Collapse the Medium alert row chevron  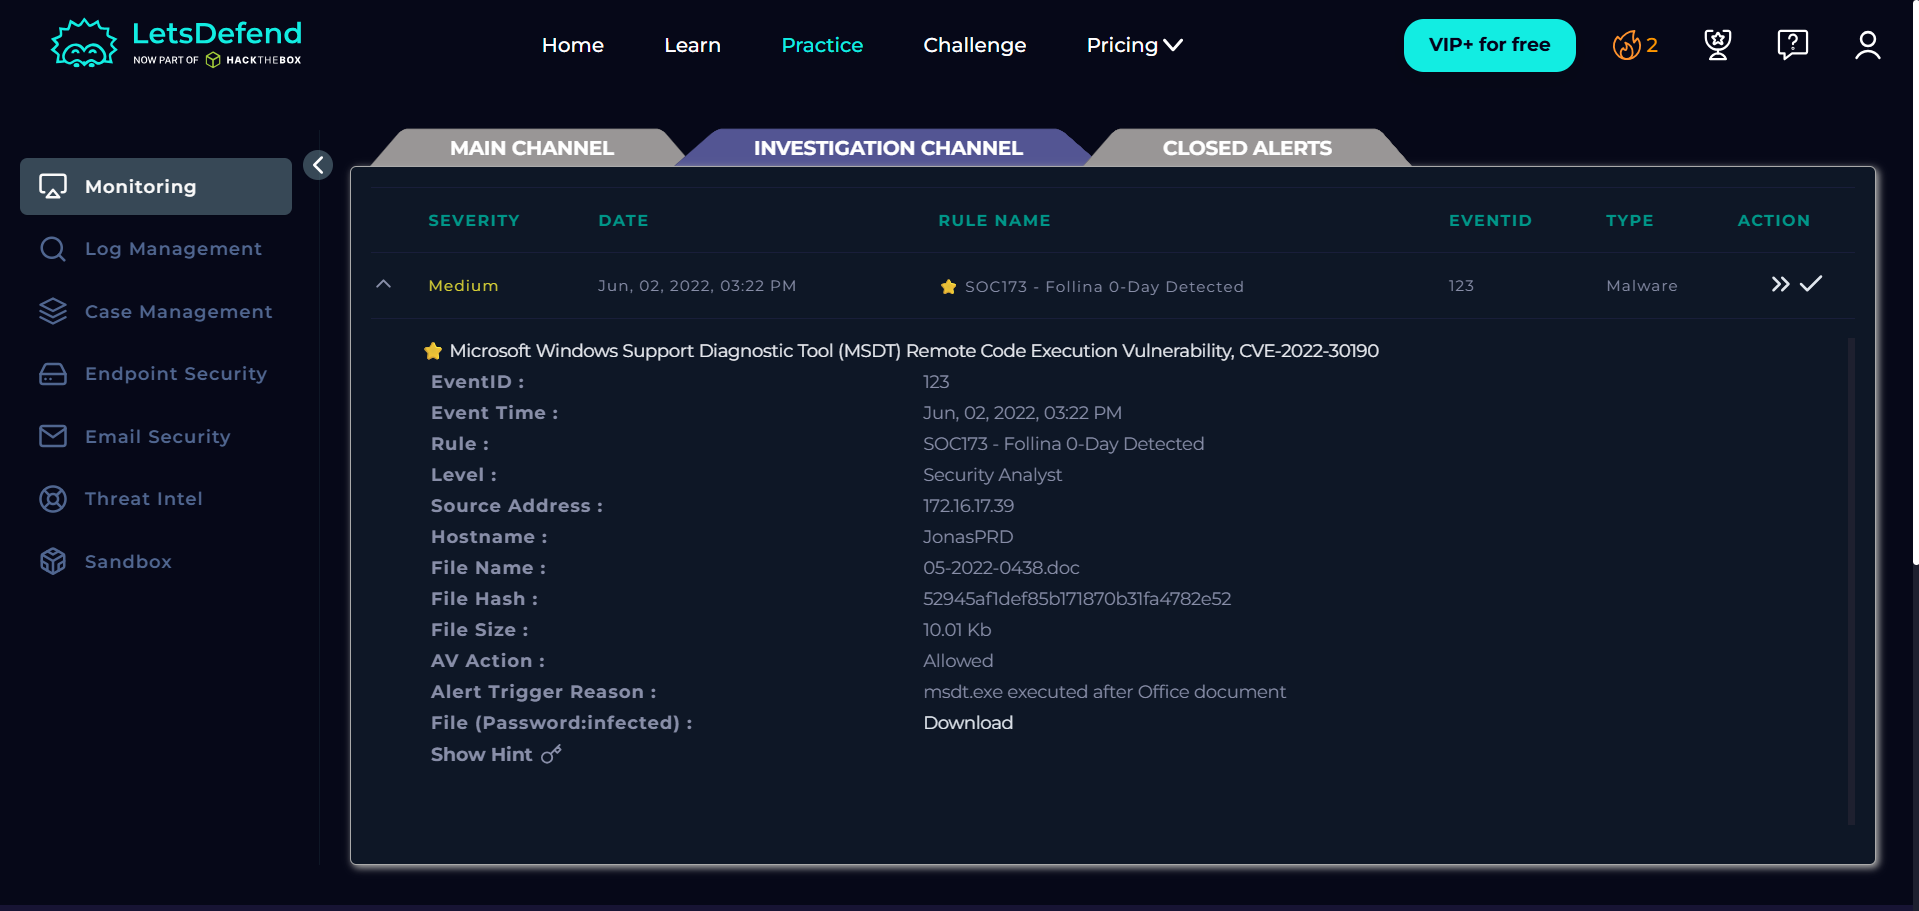coord(383,285)
